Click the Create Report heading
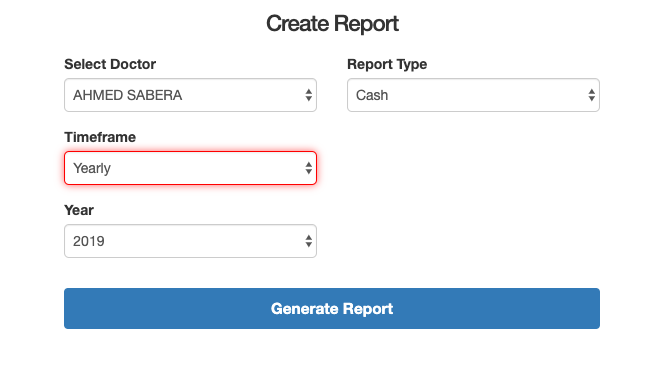Image resolution: width=662 pixels, height=369 pixels. click(x=332, y=24)
